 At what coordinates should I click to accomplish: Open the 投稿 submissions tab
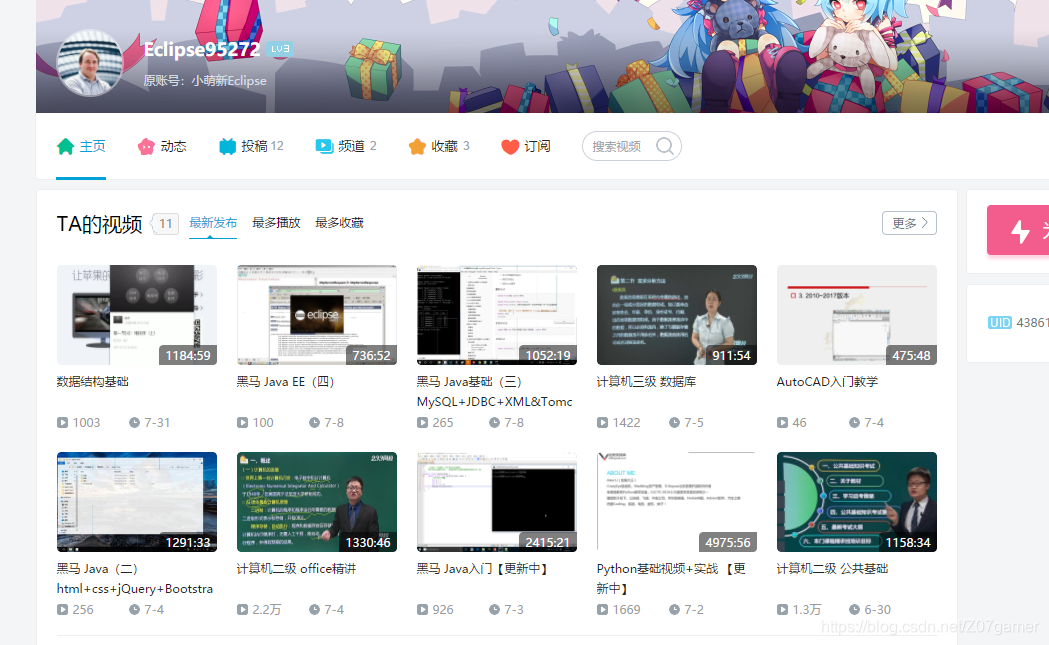point(252,147)
